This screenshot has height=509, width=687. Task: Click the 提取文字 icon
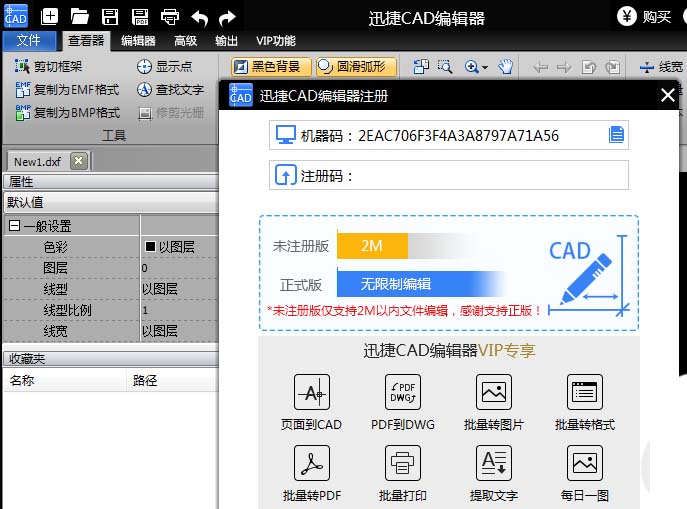click(494, 463)
